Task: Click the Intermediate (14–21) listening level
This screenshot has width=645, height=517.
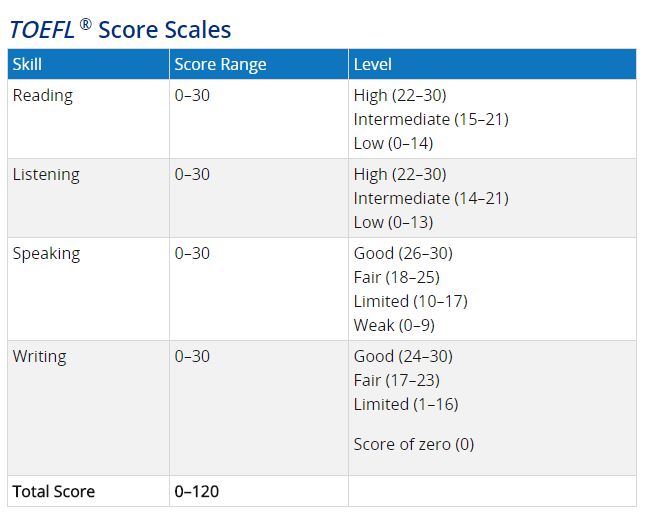Action: click(x=431, y=199)
